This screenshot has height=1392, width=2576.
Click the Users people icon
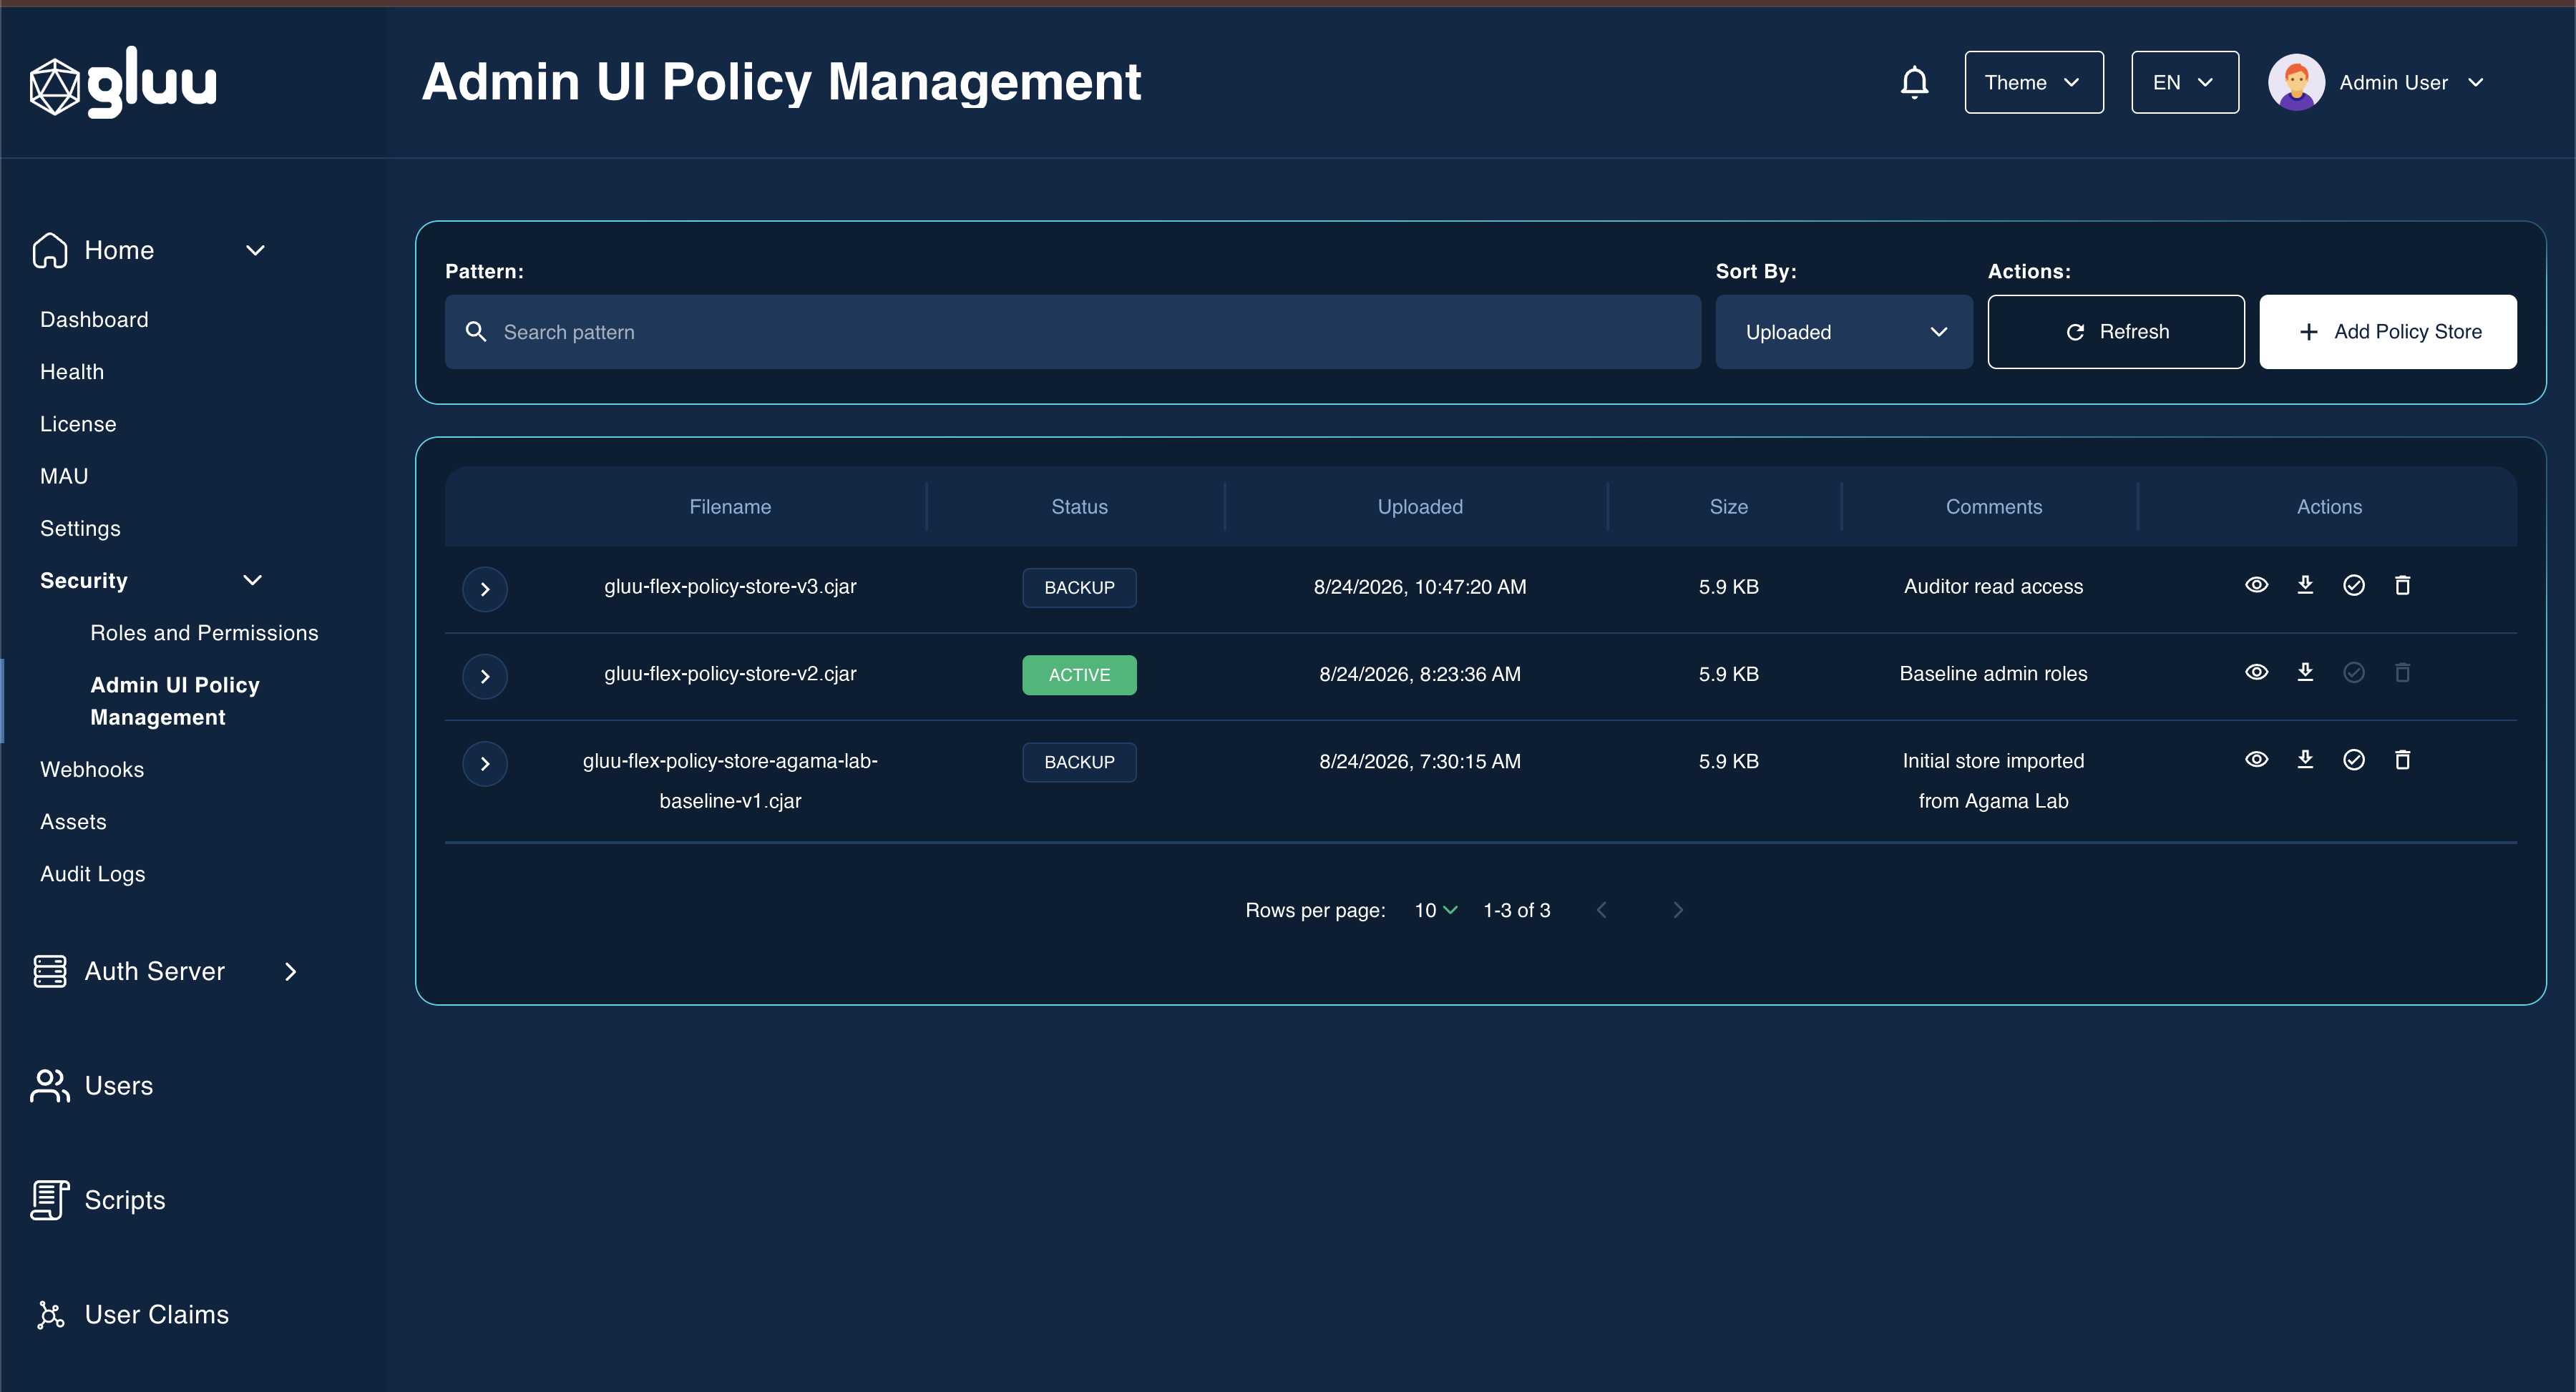50,1086
